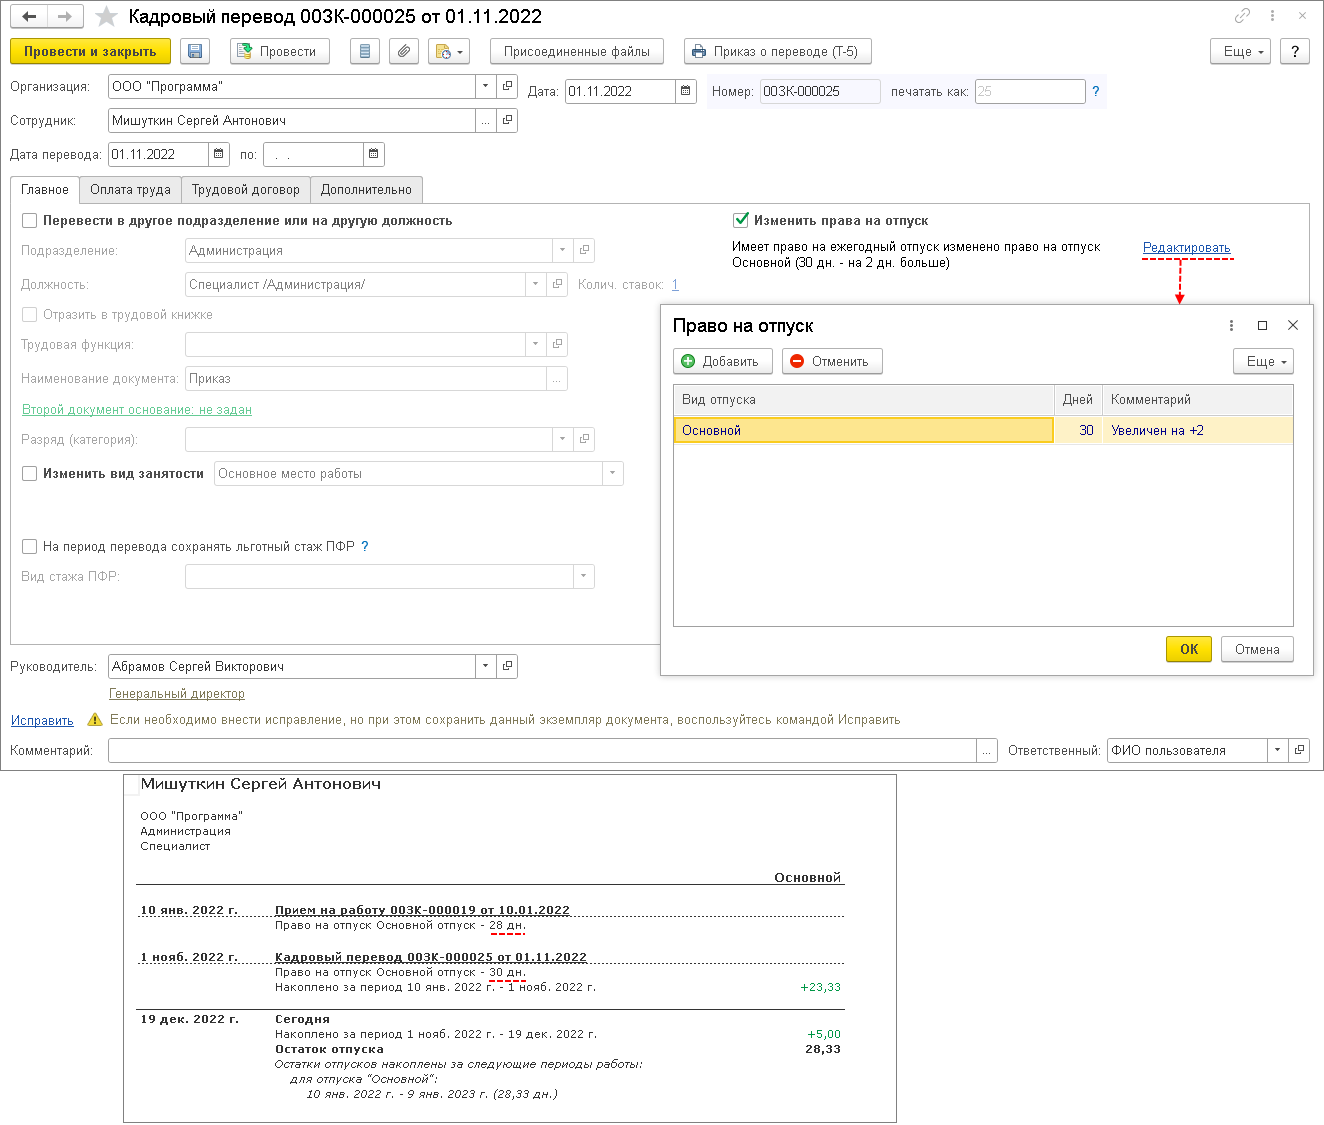Viewport: 1324px width, 1125px height.
Task: Expand the Ответственный dropdown
Action: tap(1277, 750)
